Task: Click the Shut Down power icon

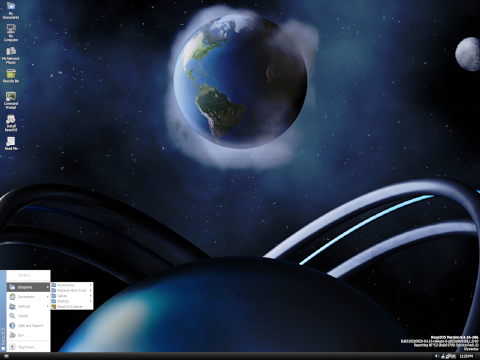Action: (12, 347)
